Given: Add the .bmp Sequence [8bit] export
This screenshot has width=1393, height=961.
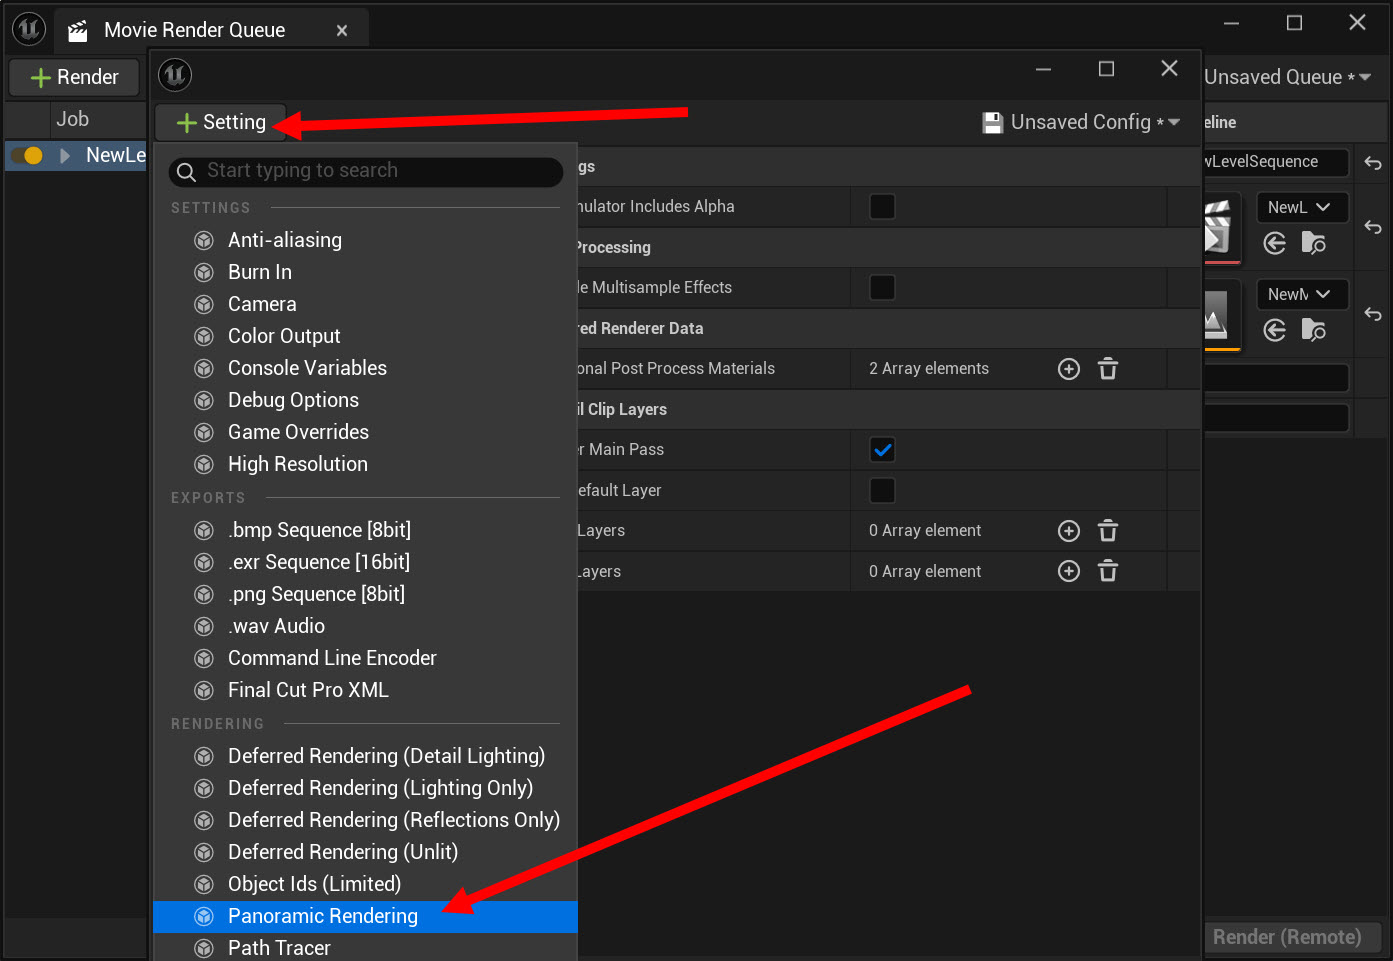Looking at the screenshot, I should 365,530.
